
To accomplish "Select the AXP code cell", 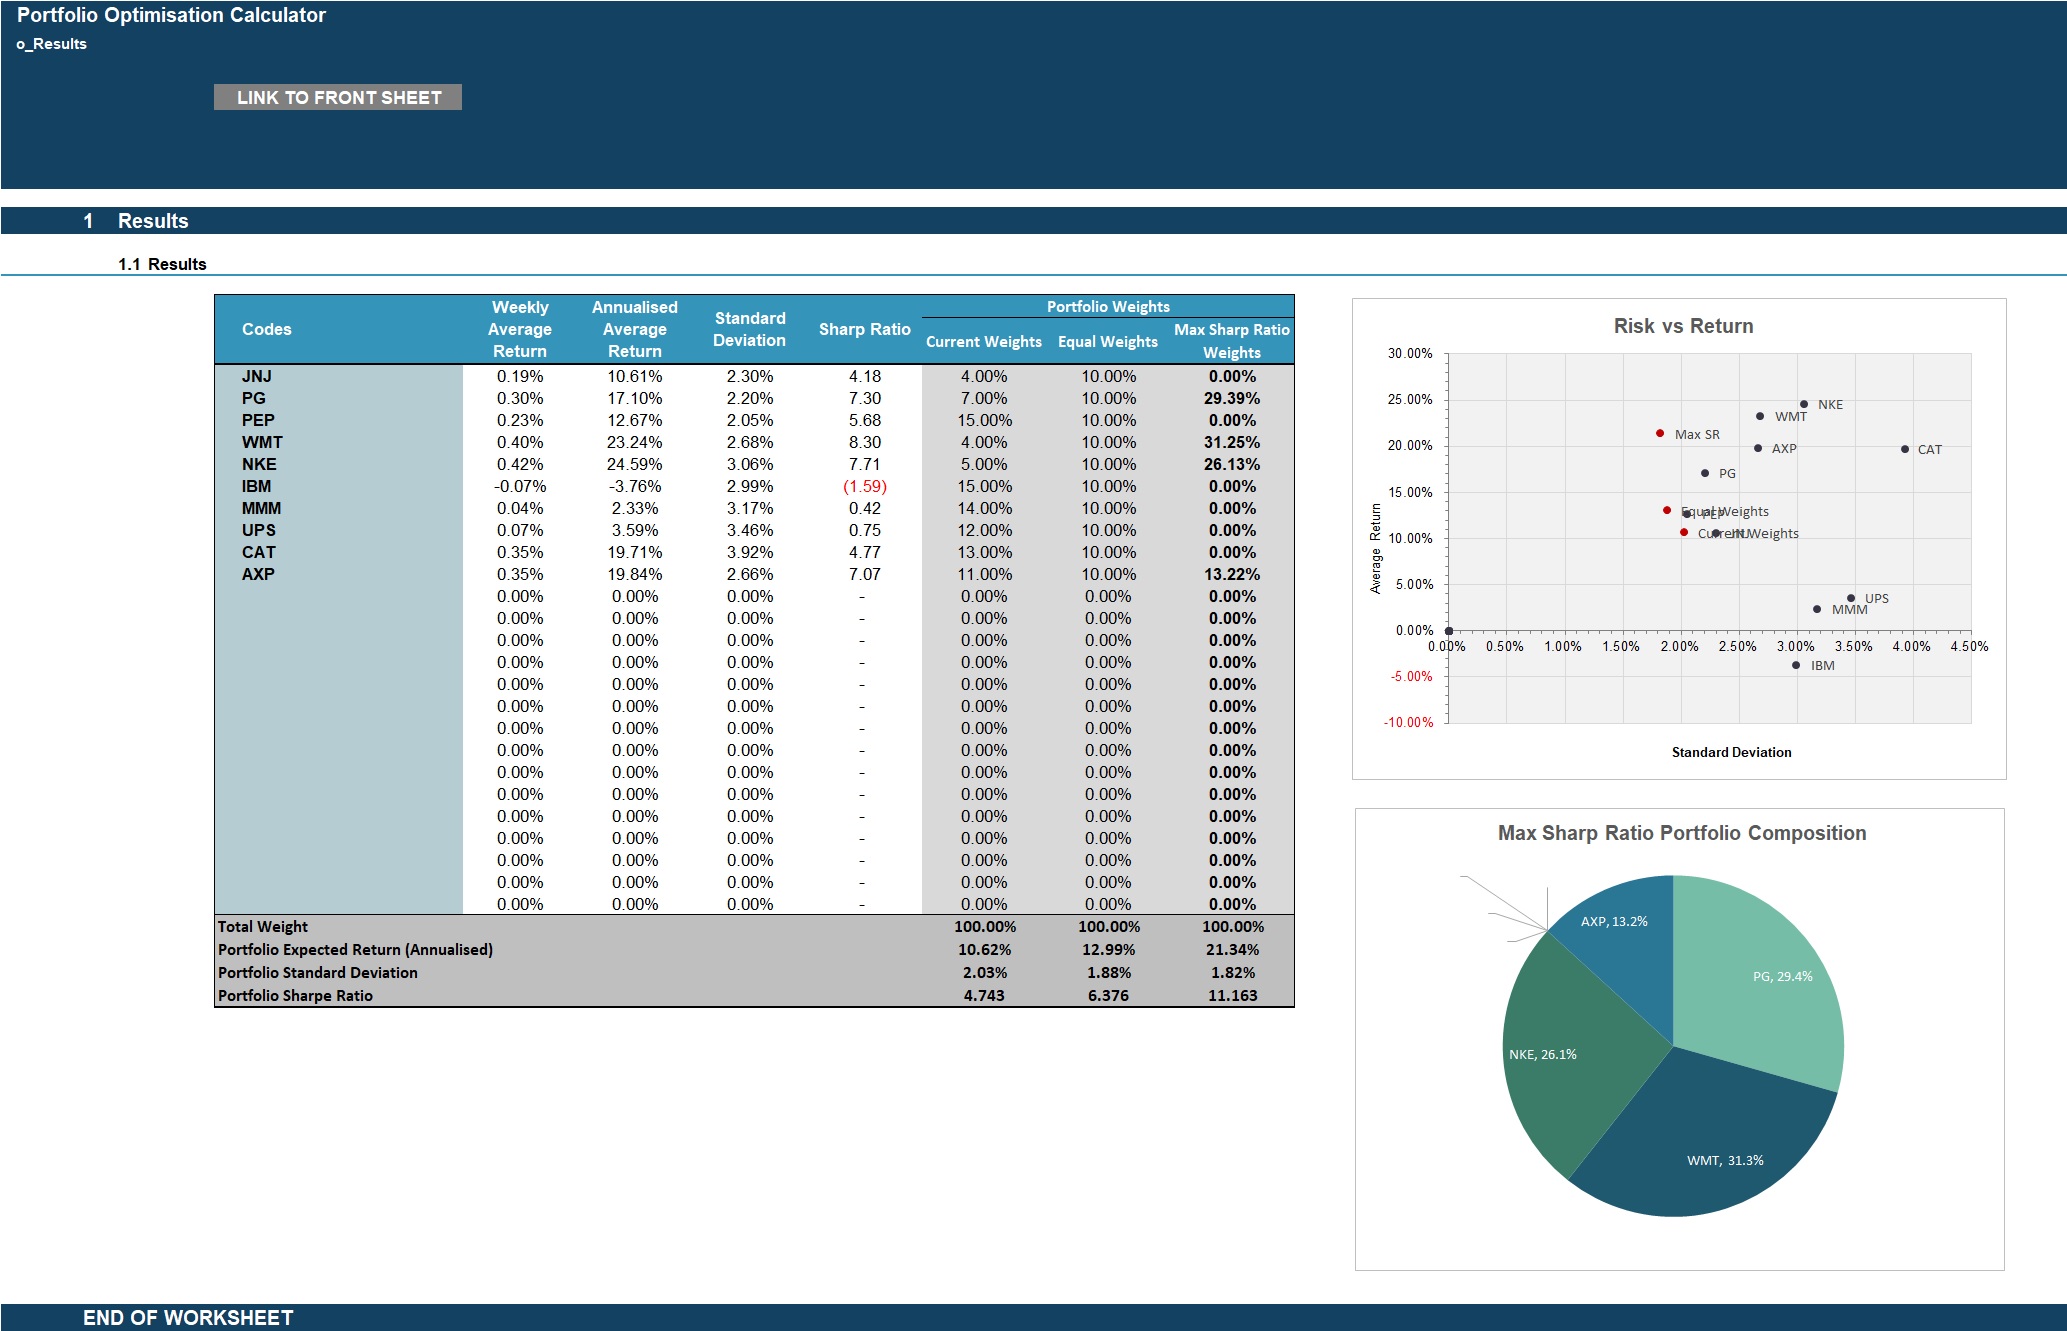I will point(339,574).
